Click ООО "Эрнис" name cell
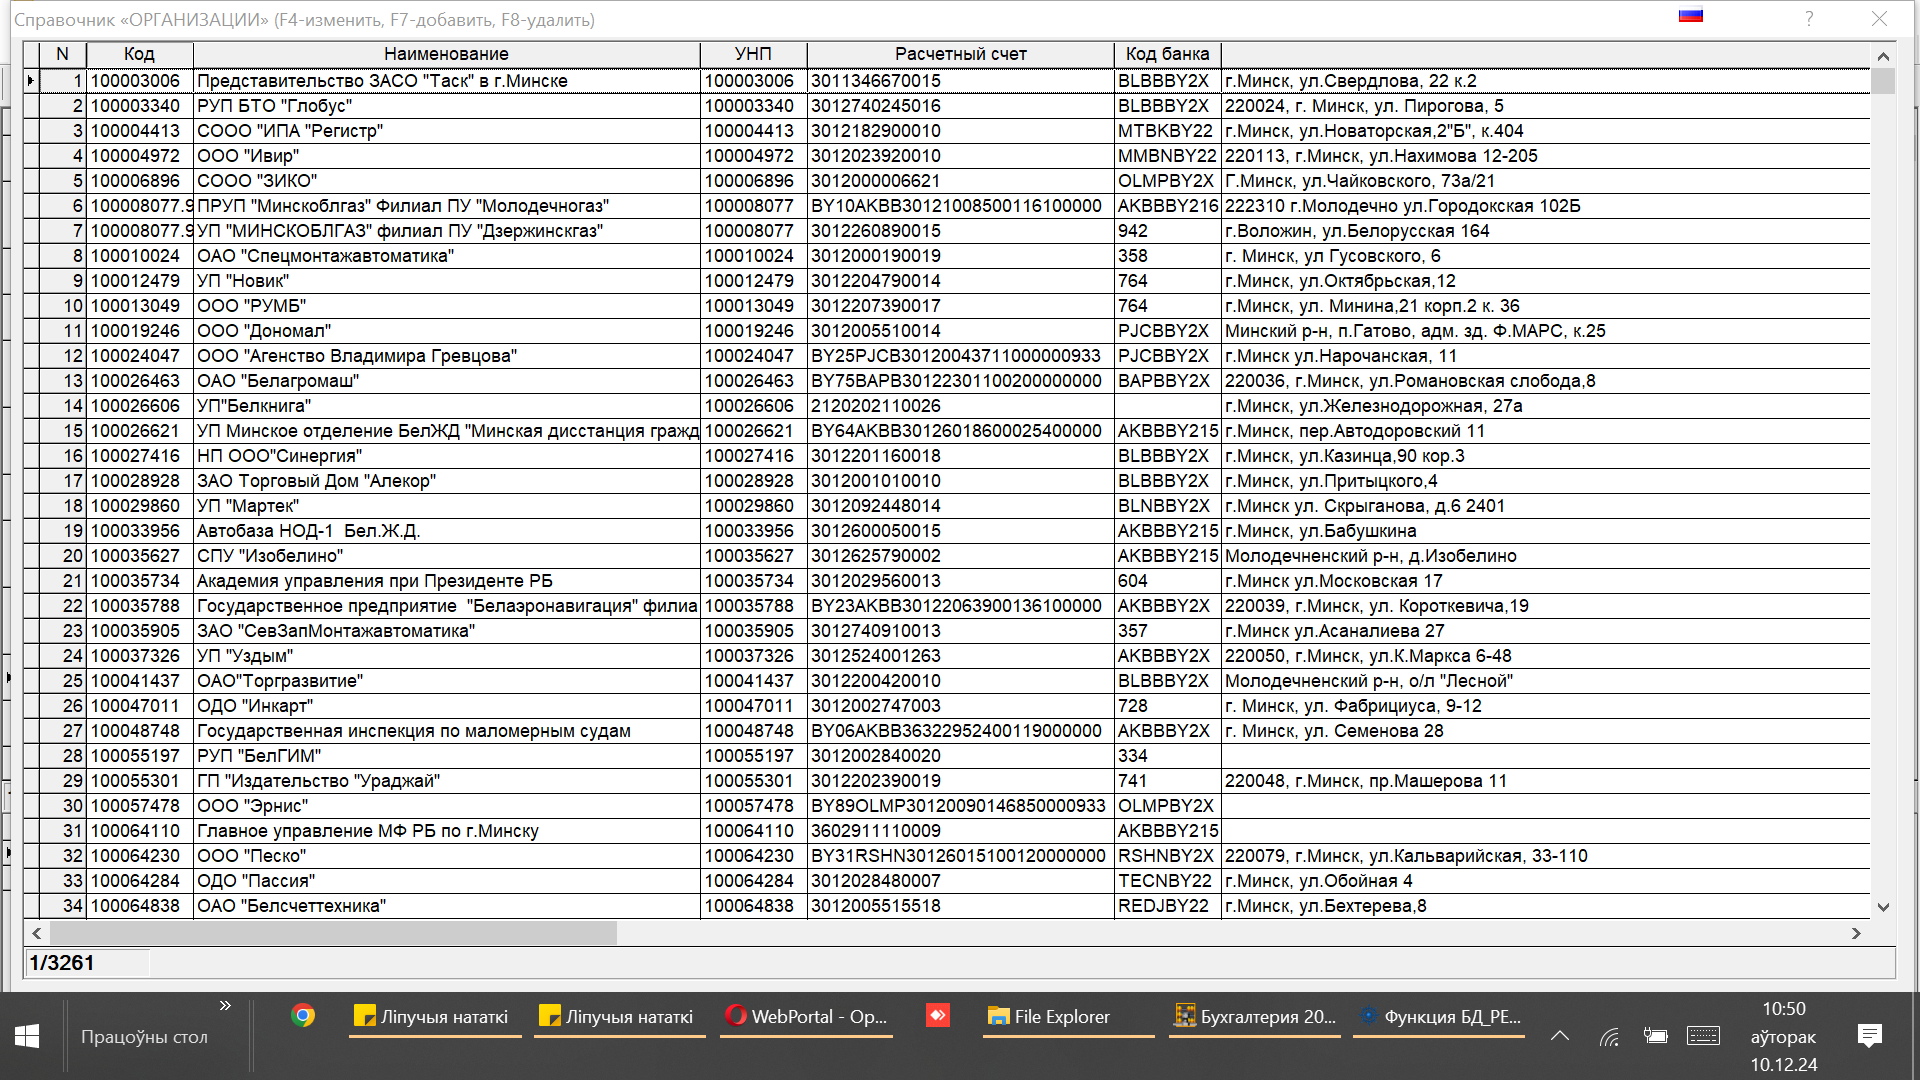Viewport: 1920px width, 1080px height. coord(446,806)
